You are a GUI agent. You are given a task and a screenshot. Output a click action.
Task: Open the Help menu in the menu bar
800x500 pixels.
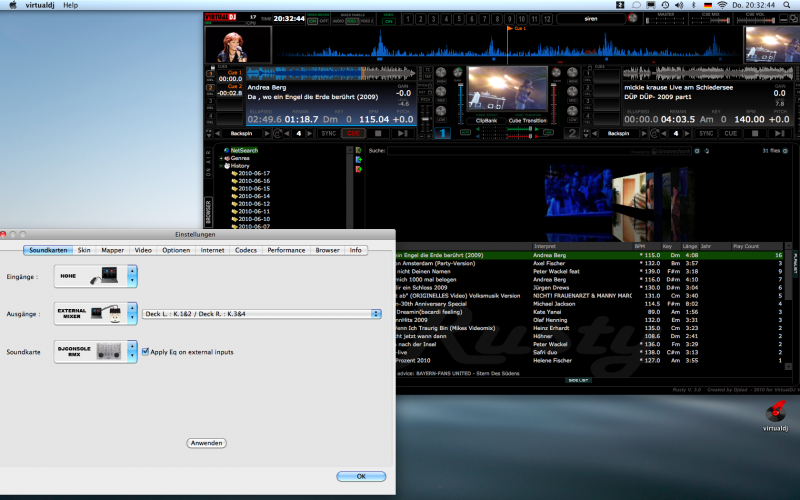[x=70, y=5]
